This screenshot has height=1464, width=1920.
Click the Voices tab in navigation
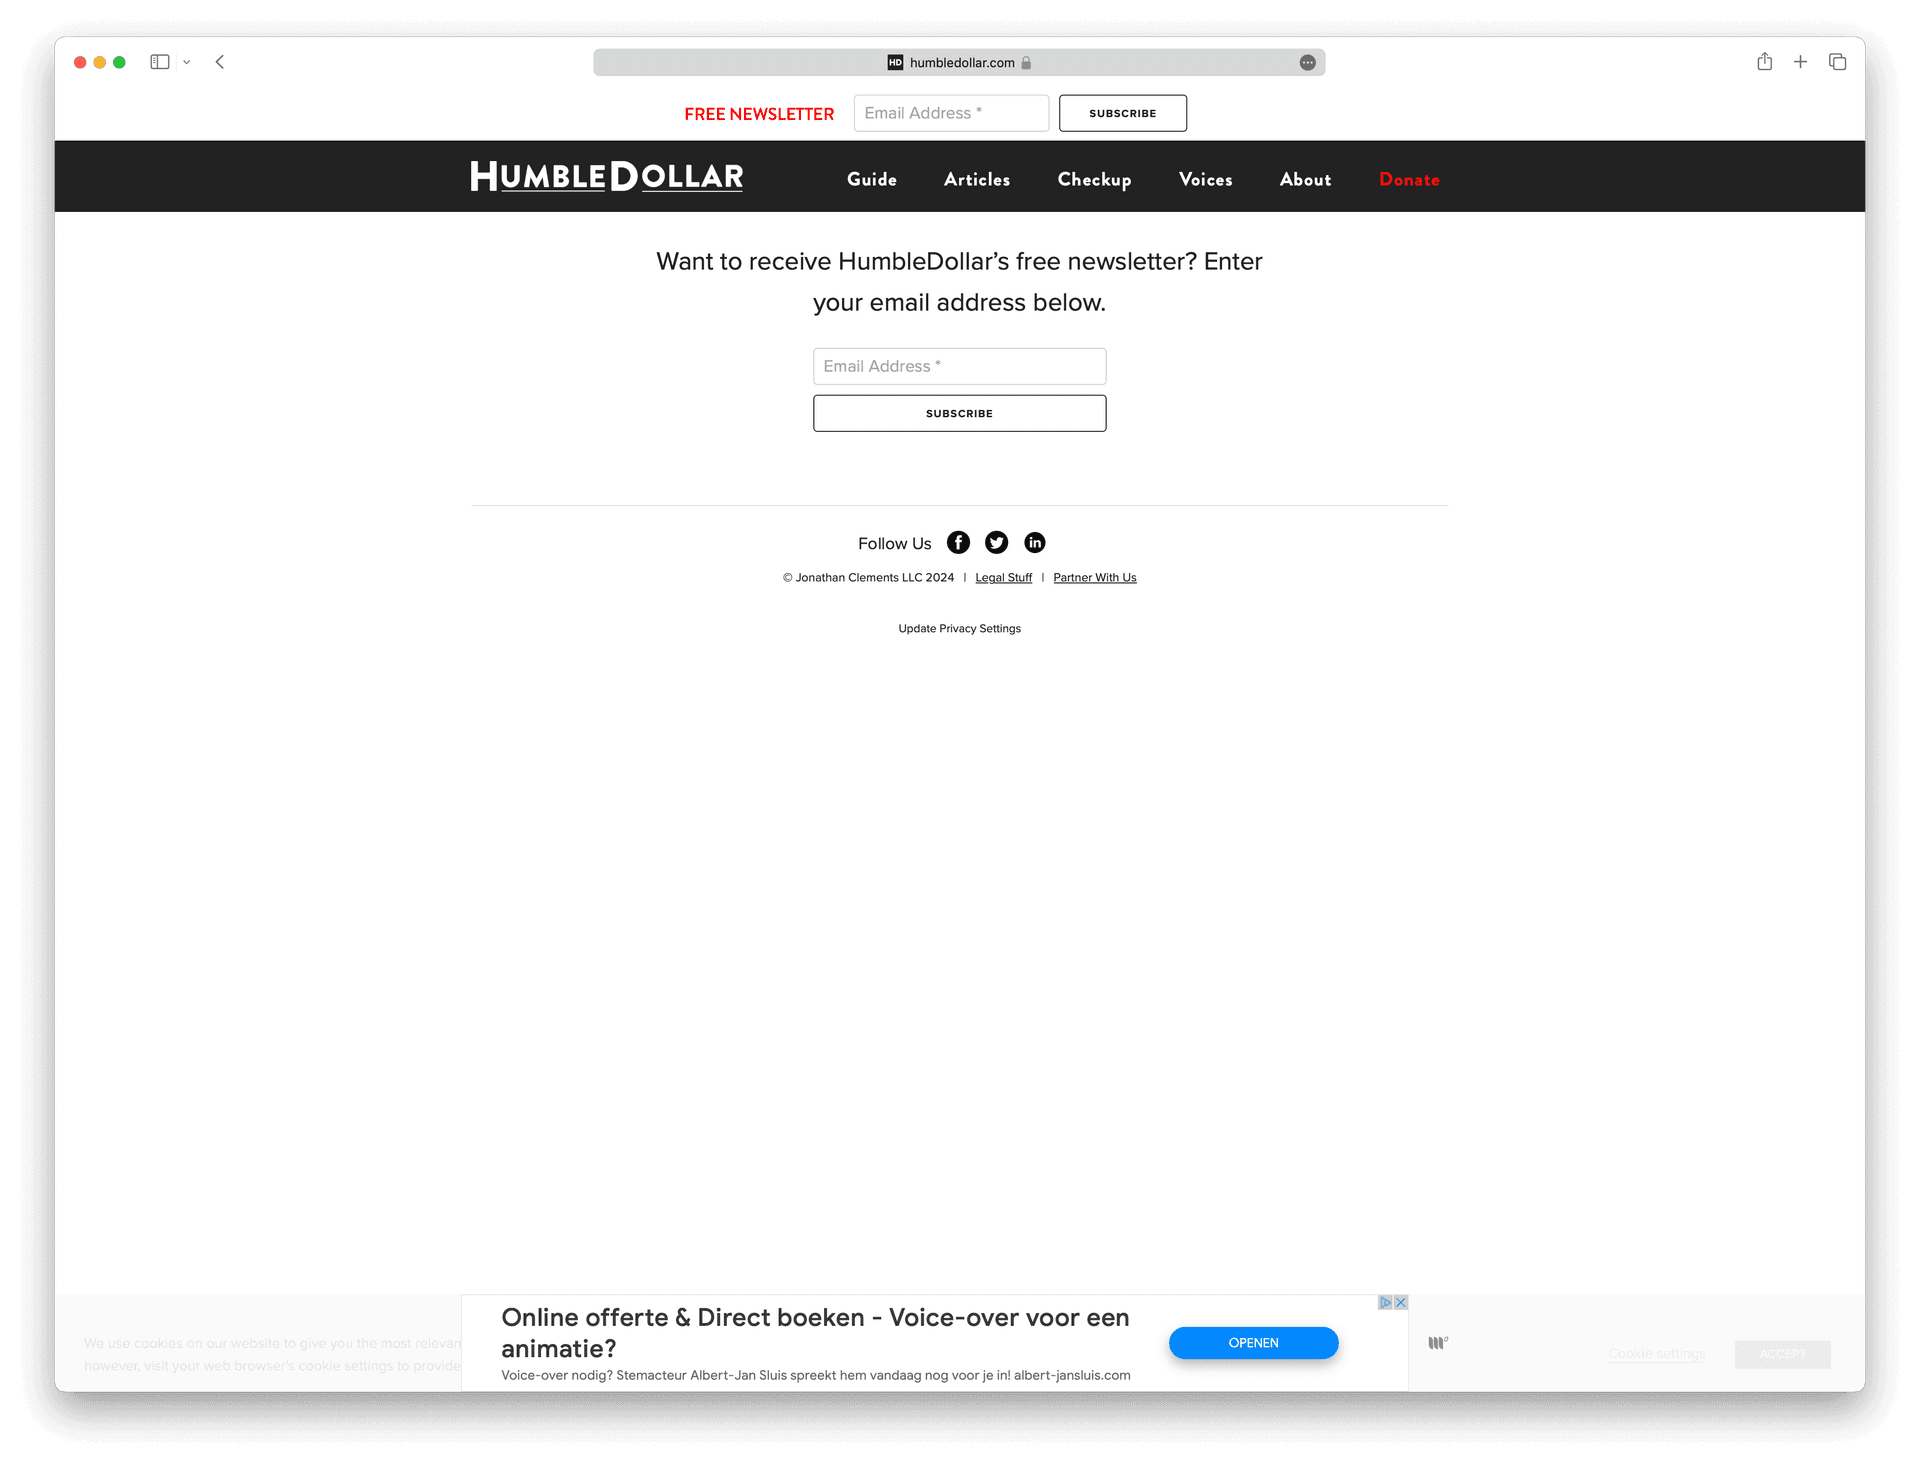[x=1205, y=178]
